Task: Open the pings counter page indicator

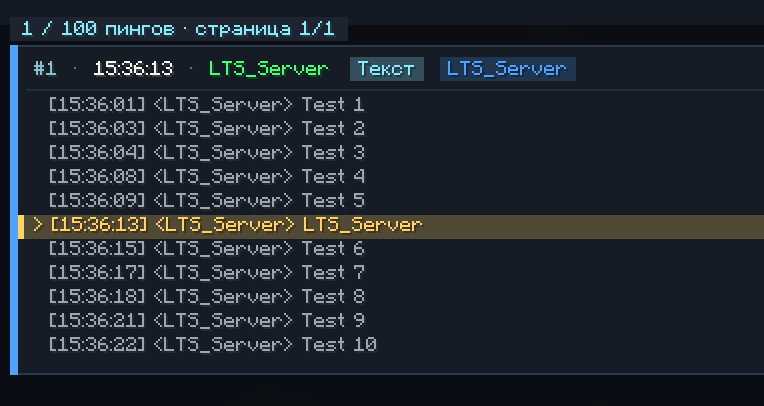Action: click(x=178, y=29)
